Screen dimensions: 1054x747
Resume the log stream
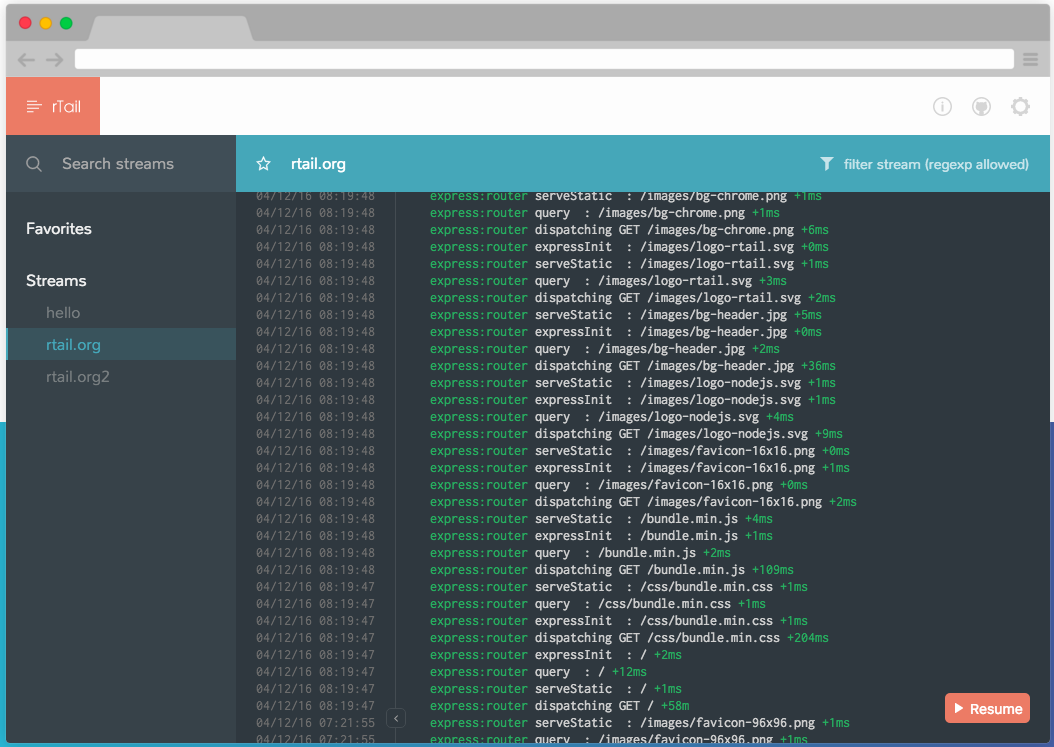(x=987, y=708)
